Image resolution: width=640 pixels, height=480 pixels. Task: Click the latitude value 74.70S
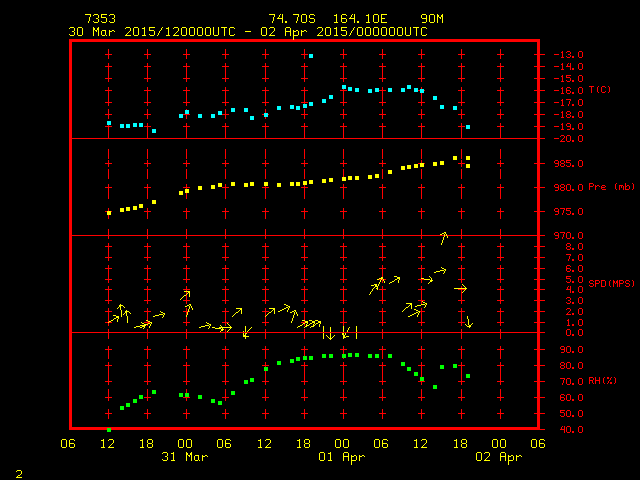(x=289, y=19)
